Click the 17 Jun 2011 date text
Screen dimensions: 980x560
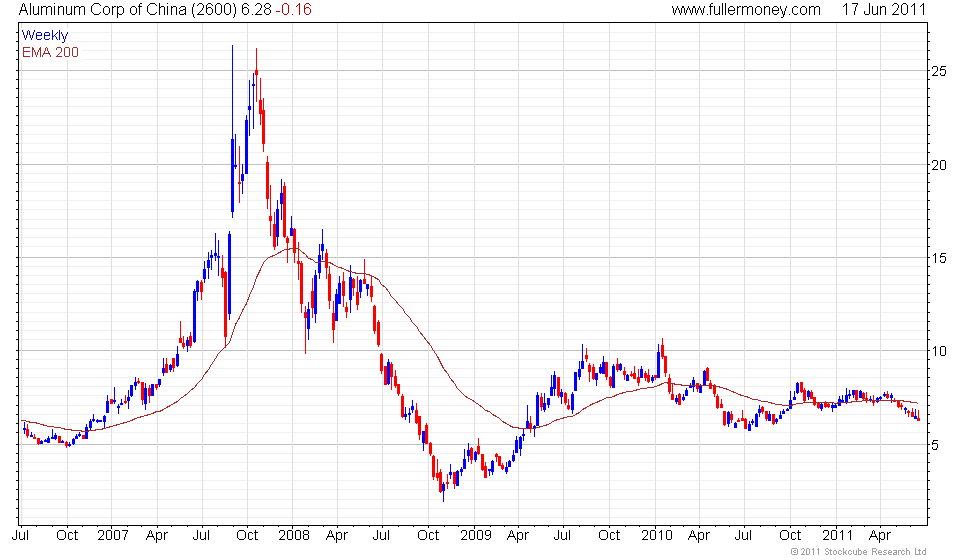click(883, 10)
